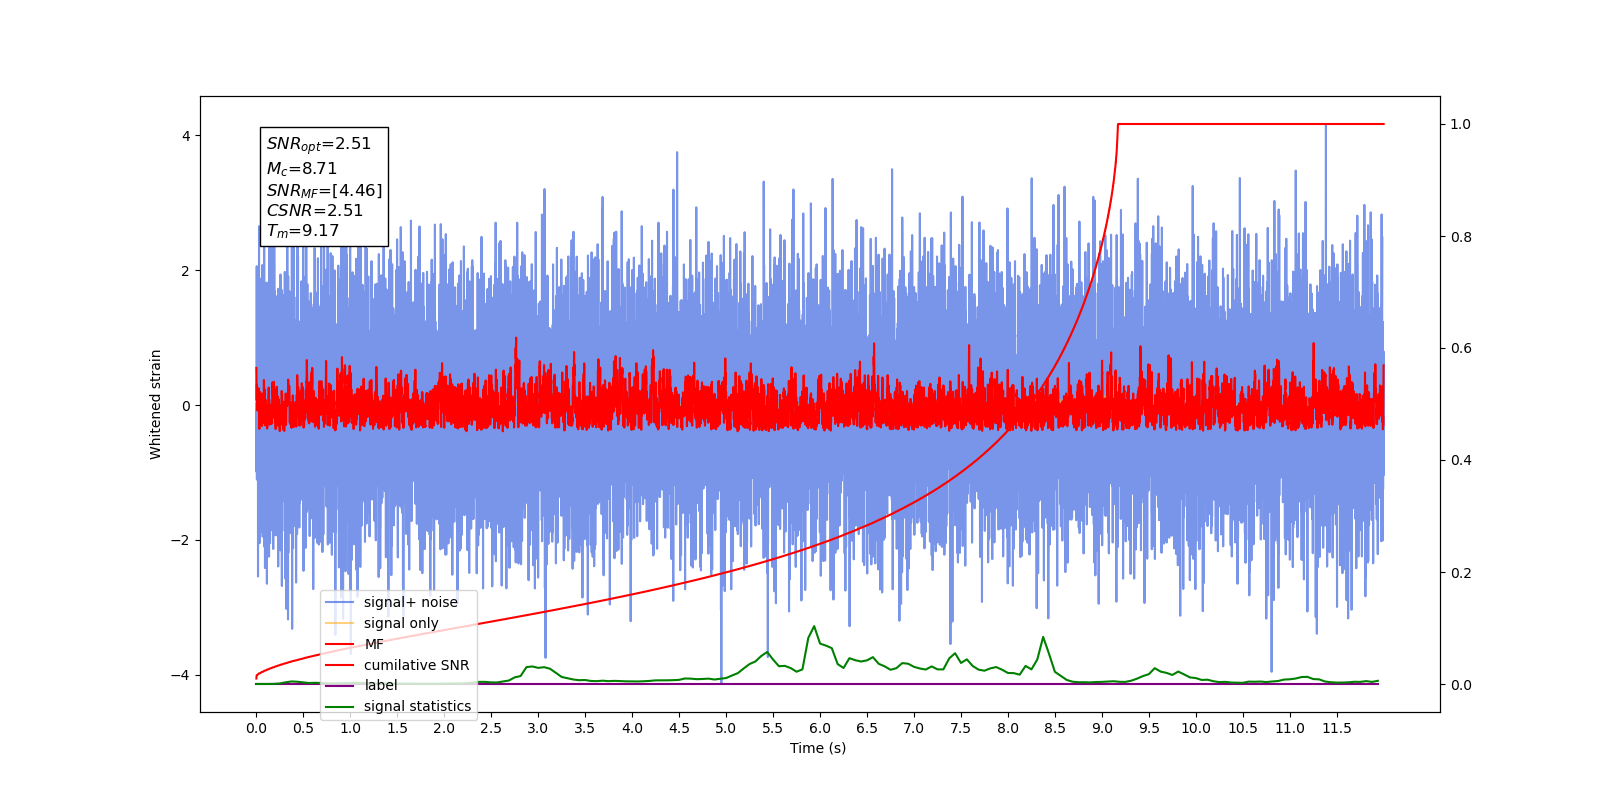Click the Tm=9.17 annotation text
Viewport: 1600px width, 800px height.
(x=303, y=231)
